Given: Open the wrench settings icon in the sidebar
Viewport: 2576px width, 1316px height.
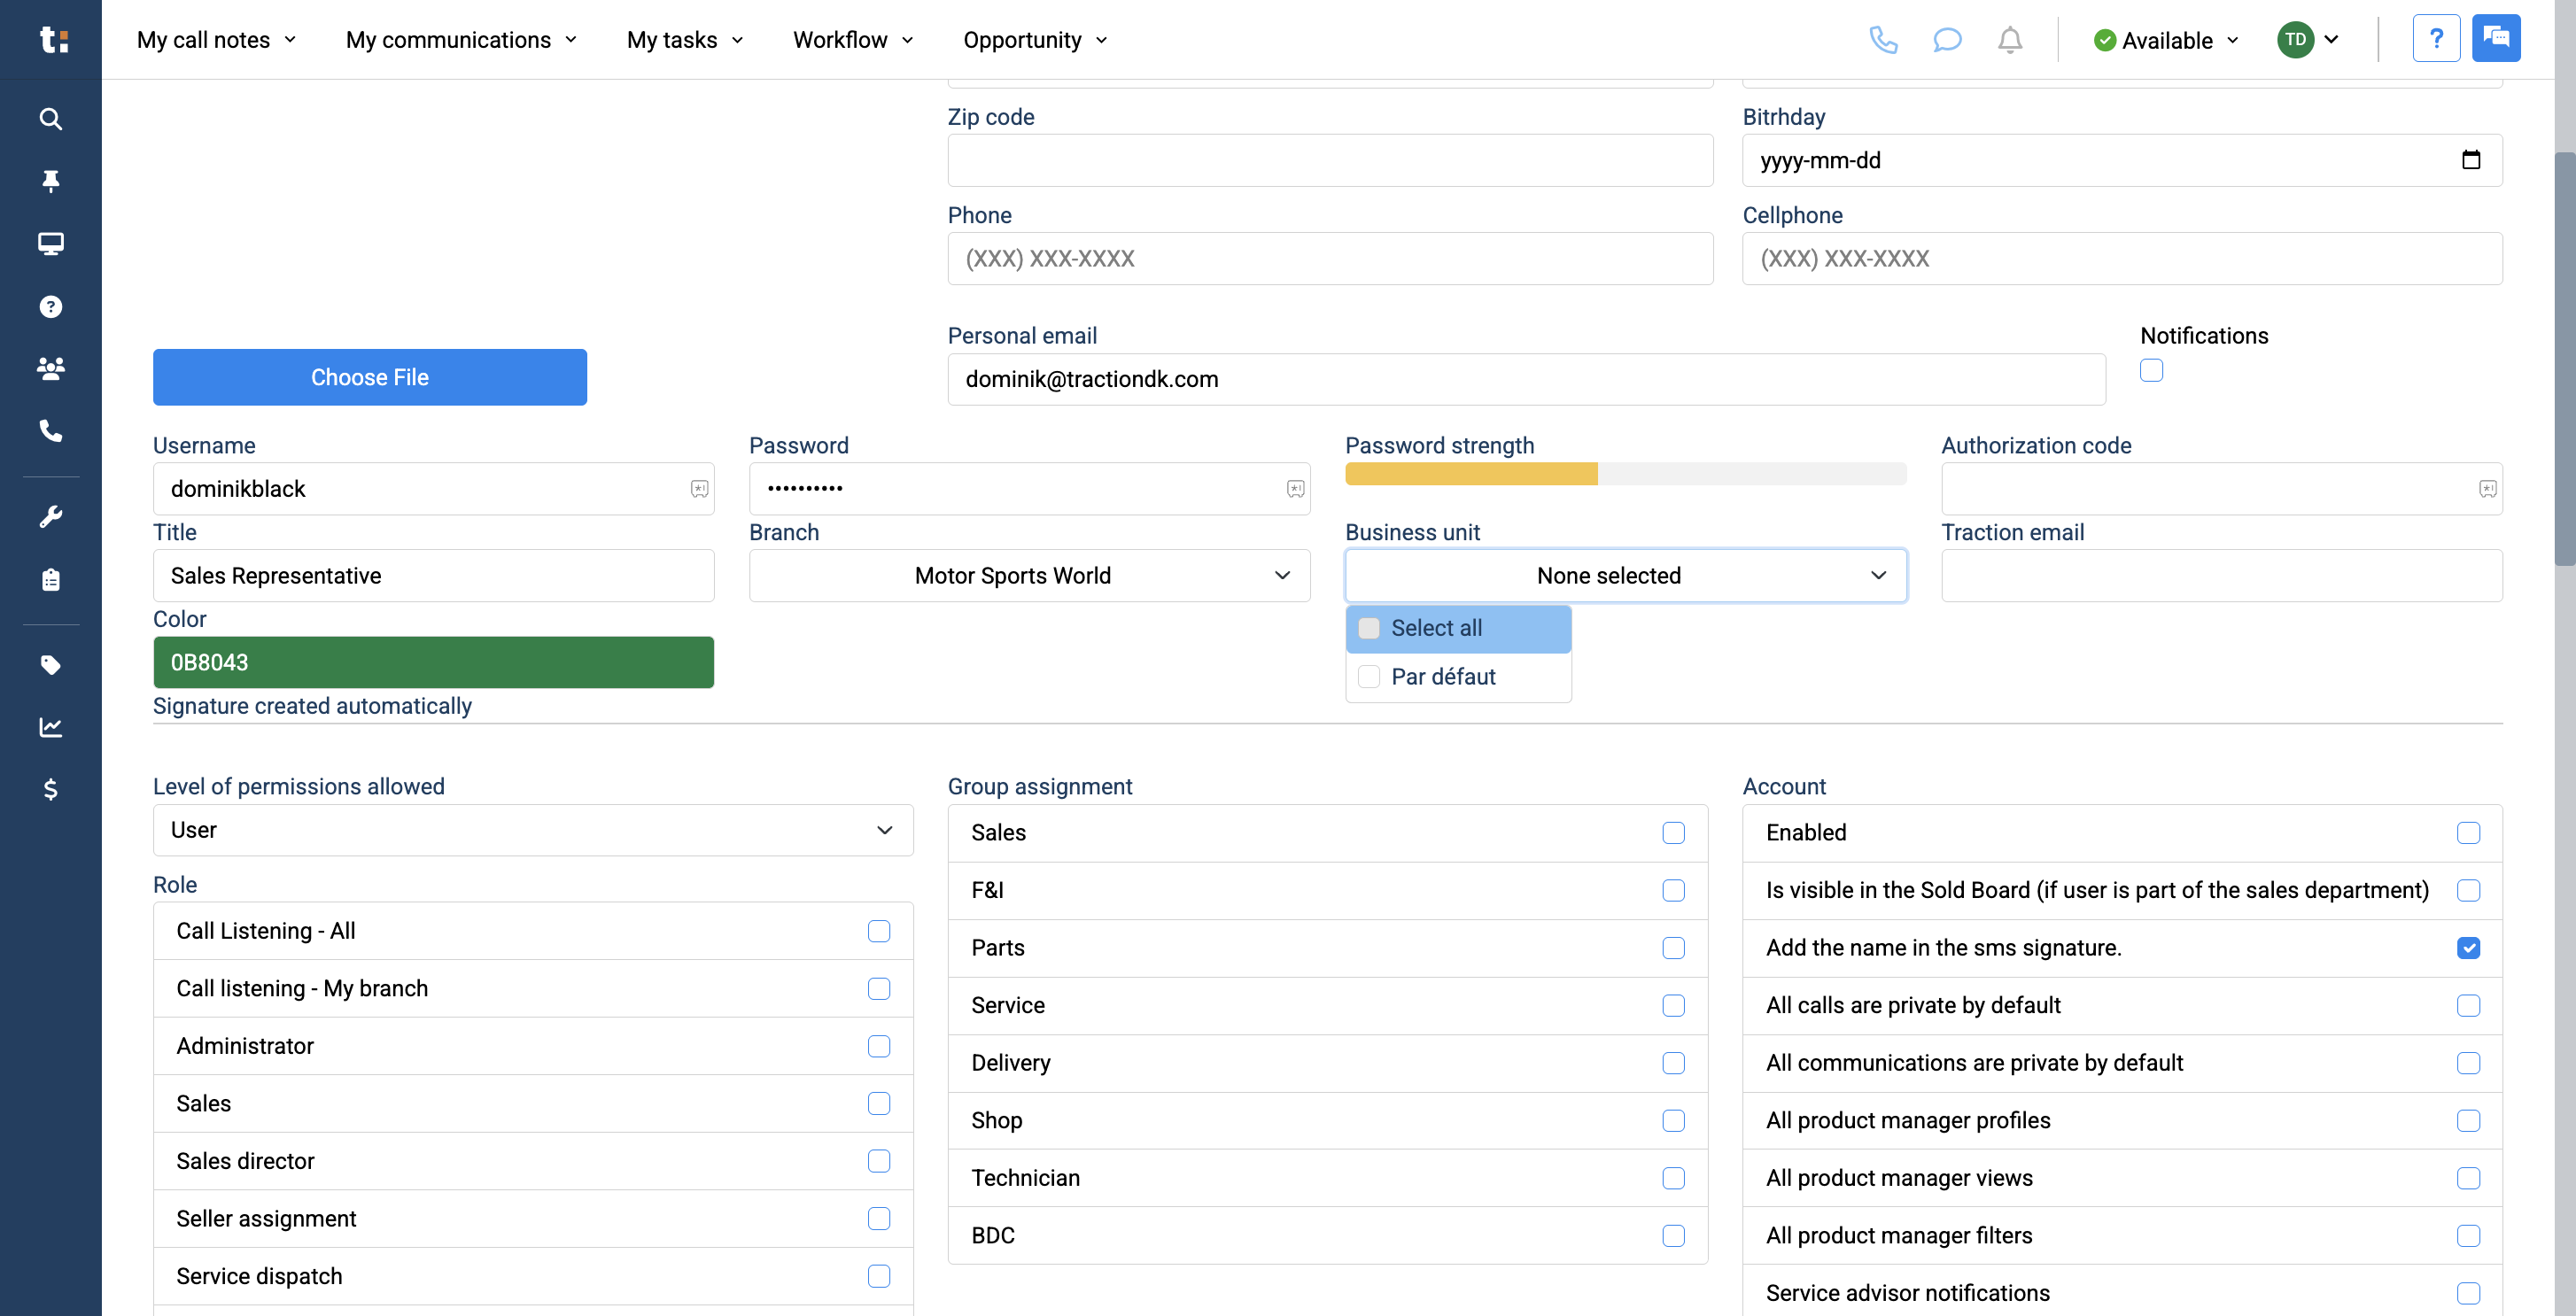Looking at the screenshot, I should pos(50,515).
